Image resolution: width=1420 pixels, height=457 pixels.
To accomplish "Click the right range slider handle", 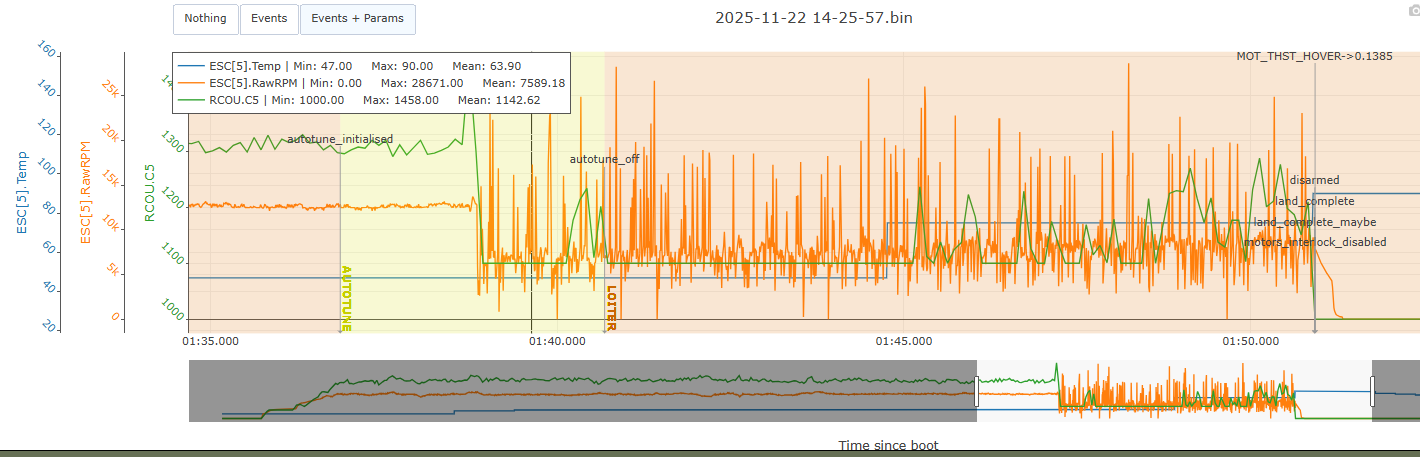I will click(x=1372, y=391).
